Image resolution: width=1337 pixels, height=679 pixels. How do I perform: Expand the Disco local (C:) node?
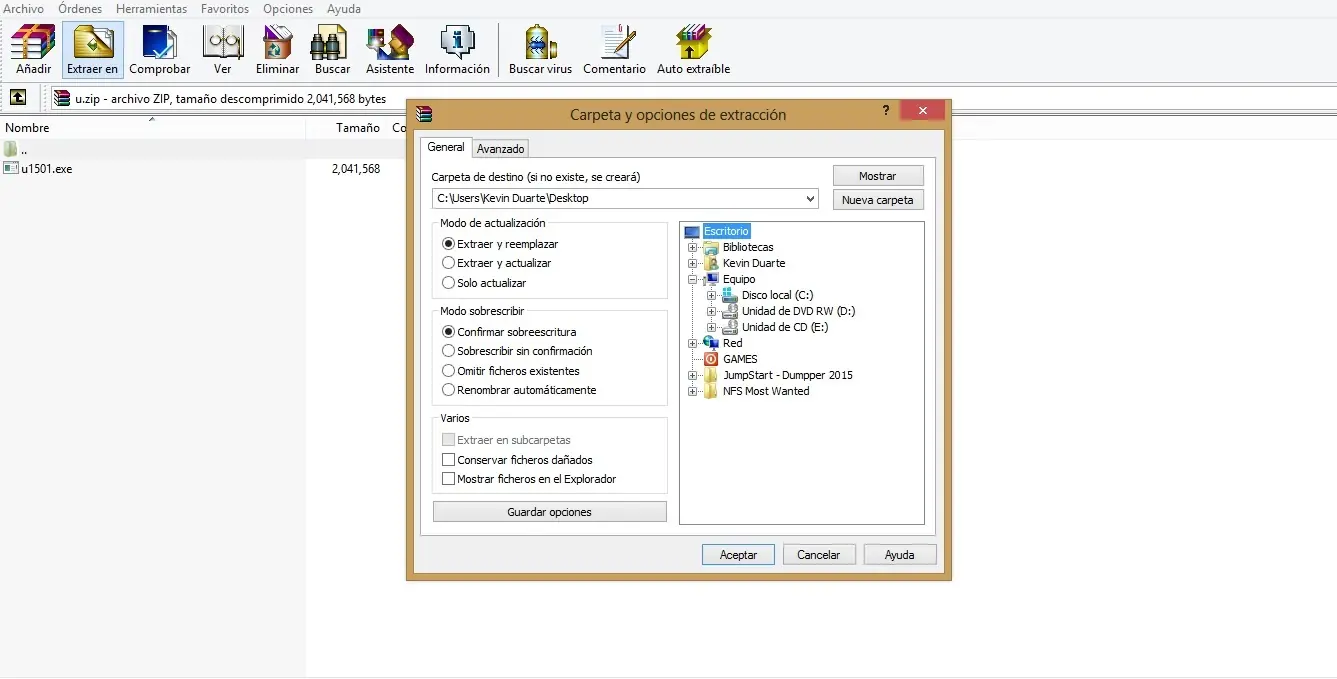coord(711,296)
